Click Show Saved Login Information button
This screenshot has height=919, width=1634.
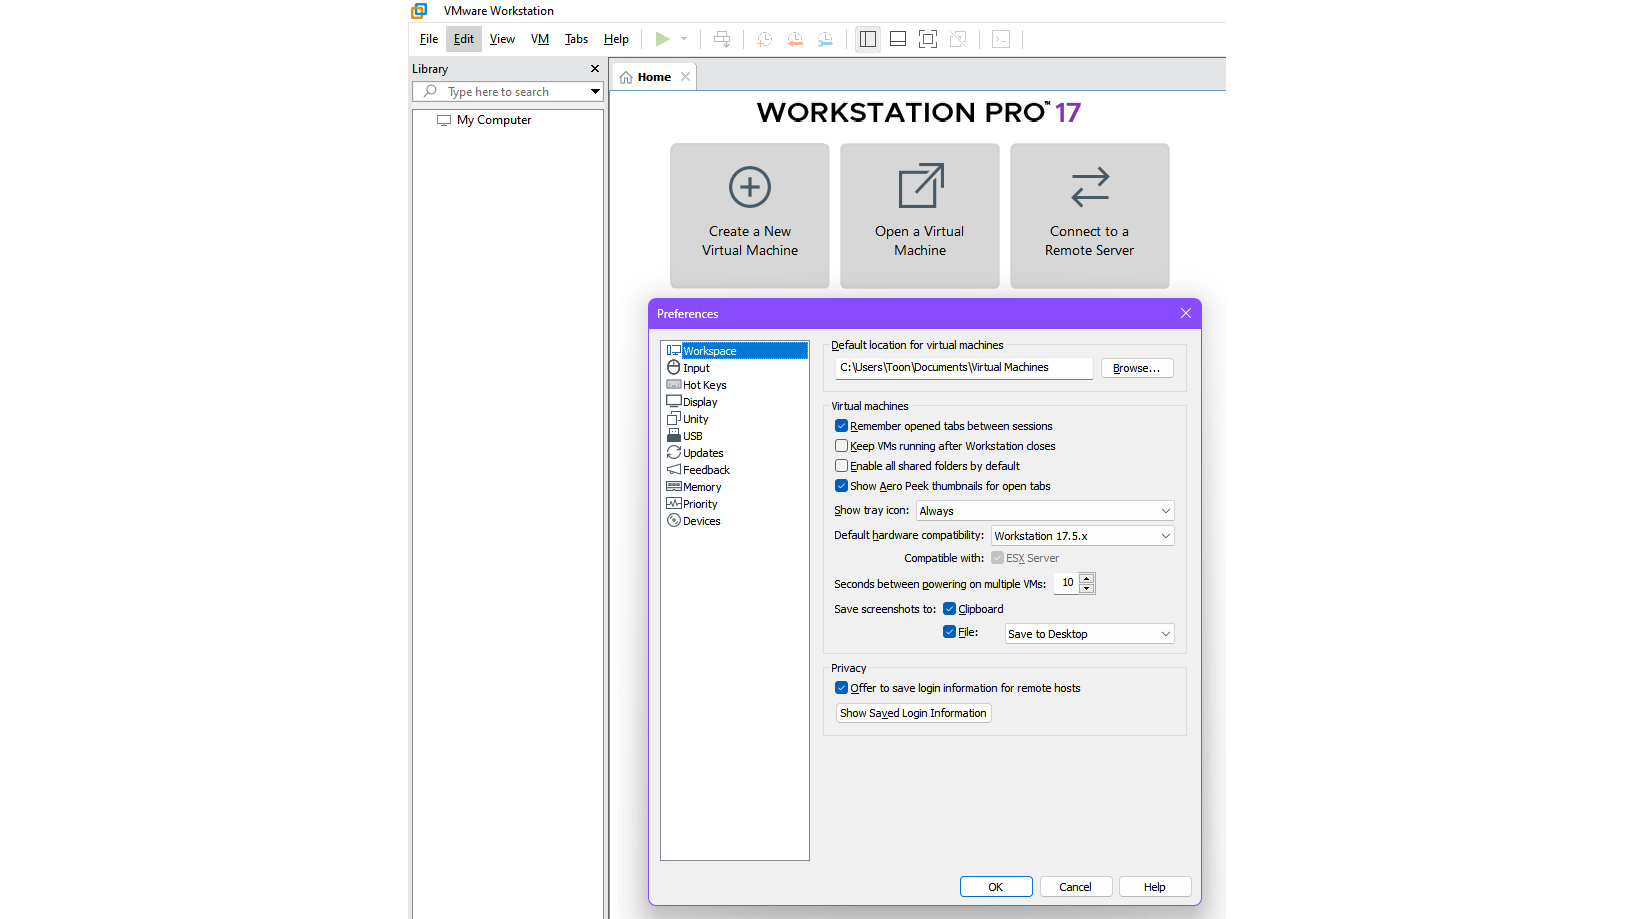click(x=913, y=713)
